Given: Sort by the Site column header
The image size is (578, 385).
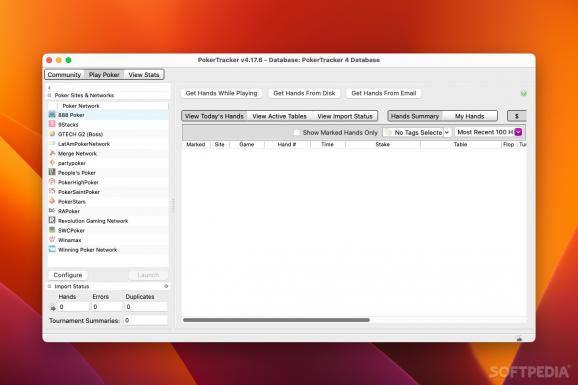Looking at the screenshot, I should pyautogui.click(x=220, y=145).
